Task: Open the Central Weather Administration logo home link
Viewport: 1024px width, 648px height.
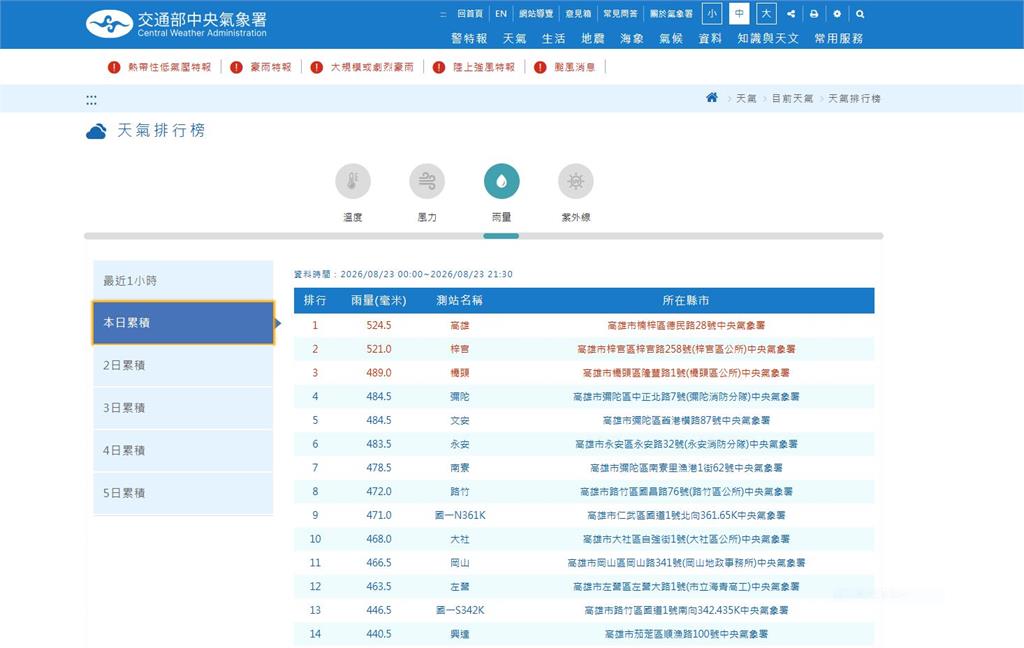Action: tap(176, 24)
